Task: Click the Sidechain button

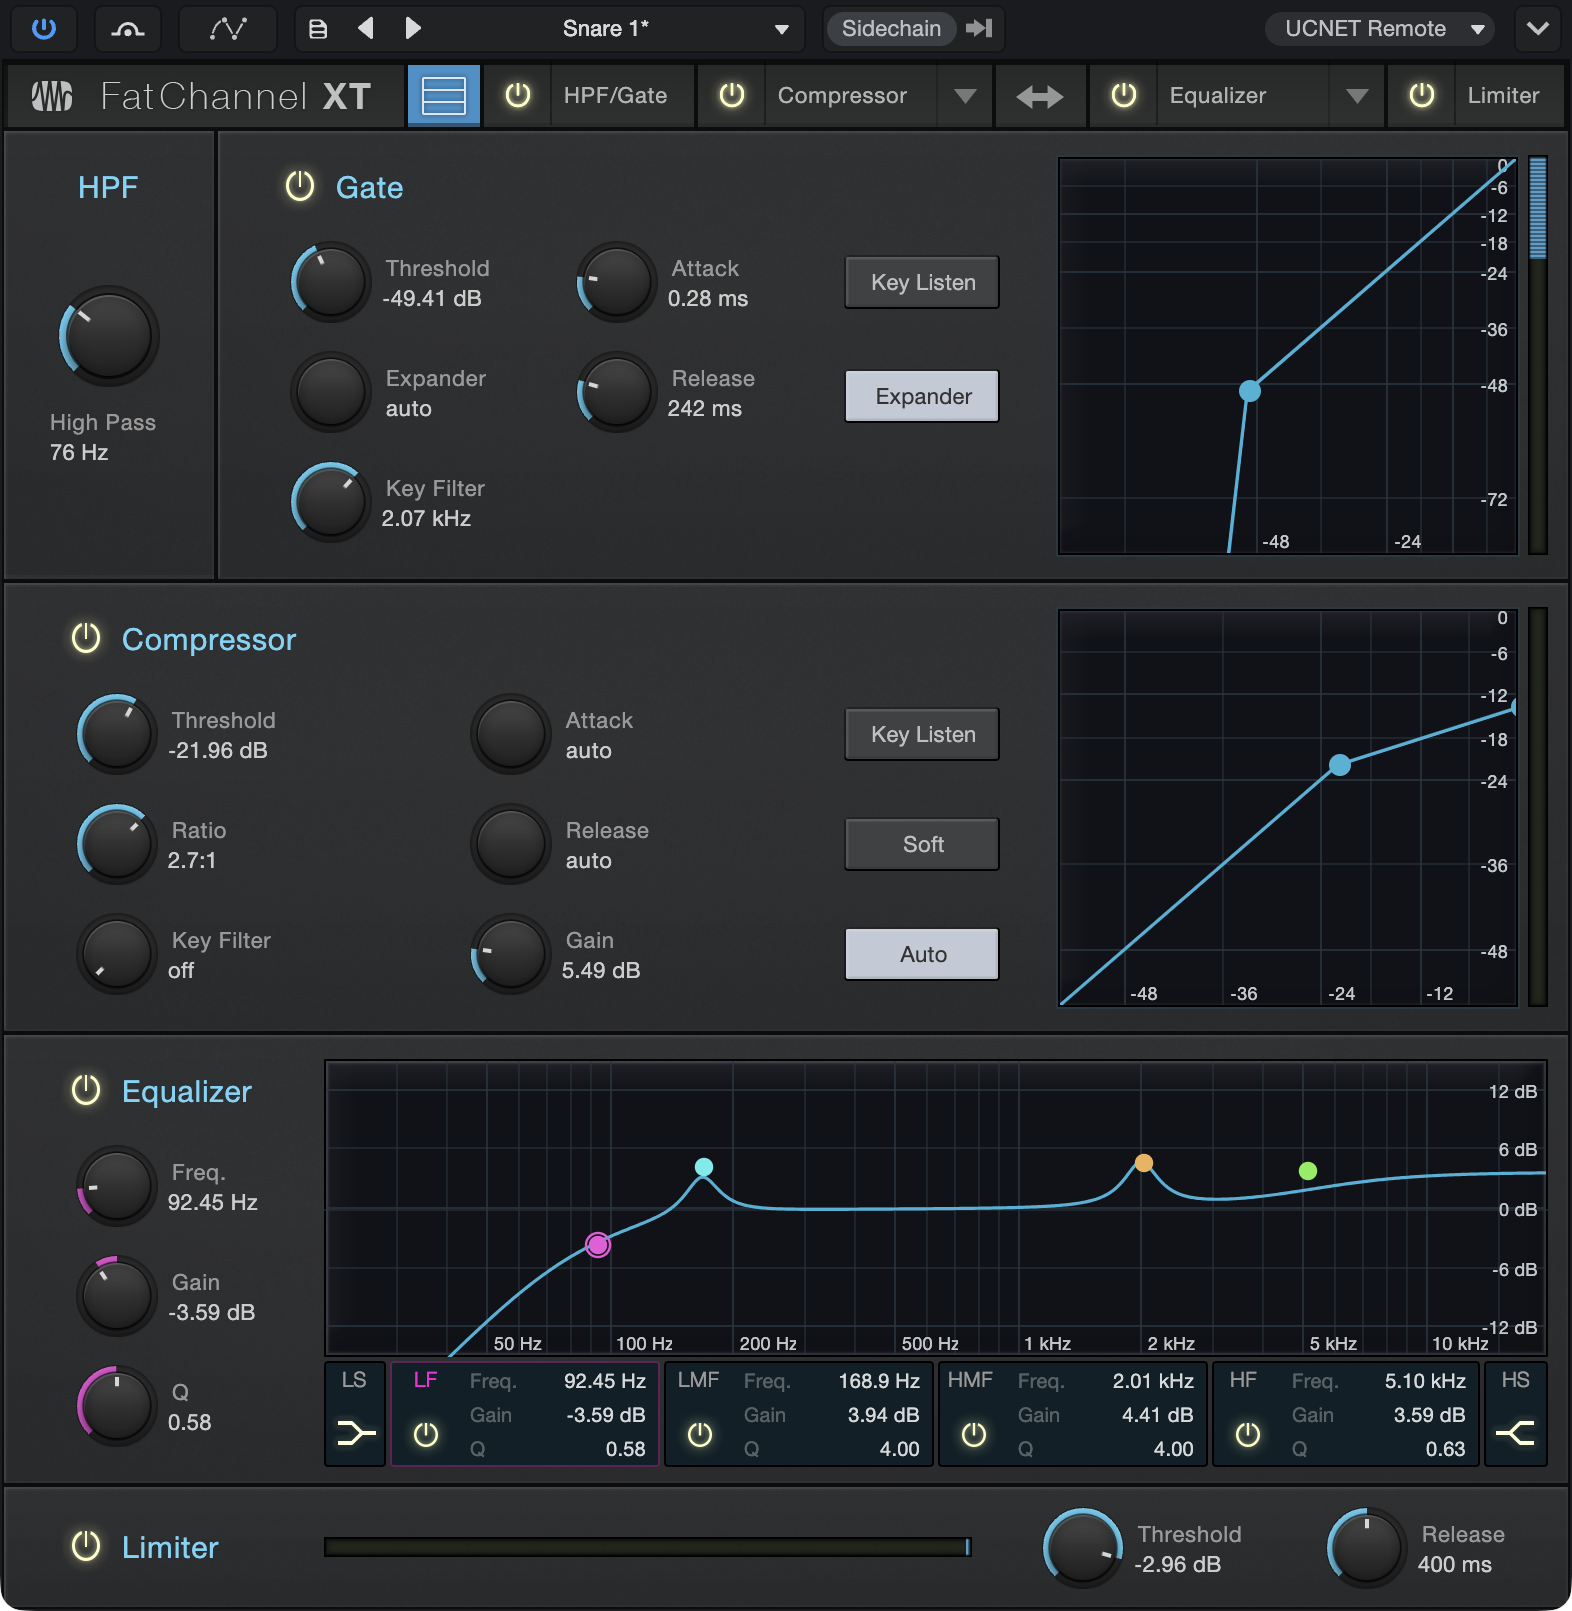Action: click(x=891, y=28)
